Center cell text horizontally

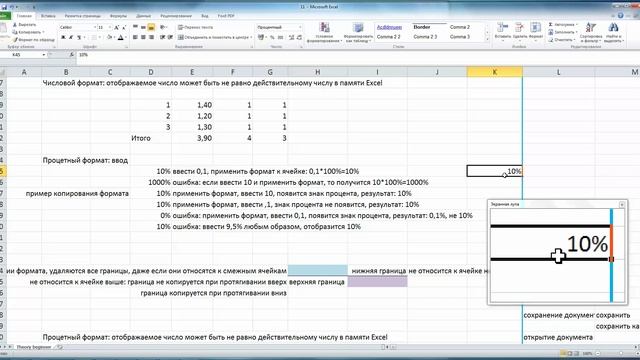[143, 38]
